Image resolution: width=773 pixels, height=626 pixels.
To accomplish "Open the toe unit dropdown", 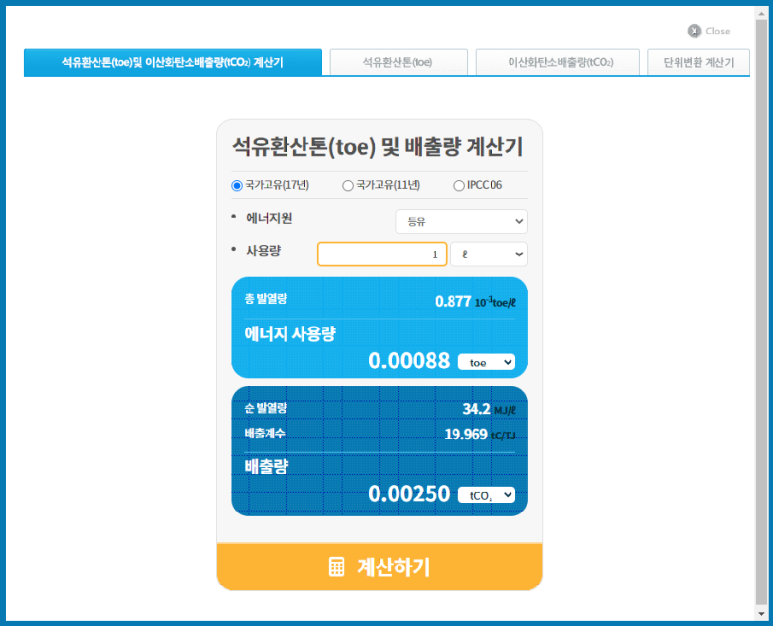I will (x=486, y=362).
